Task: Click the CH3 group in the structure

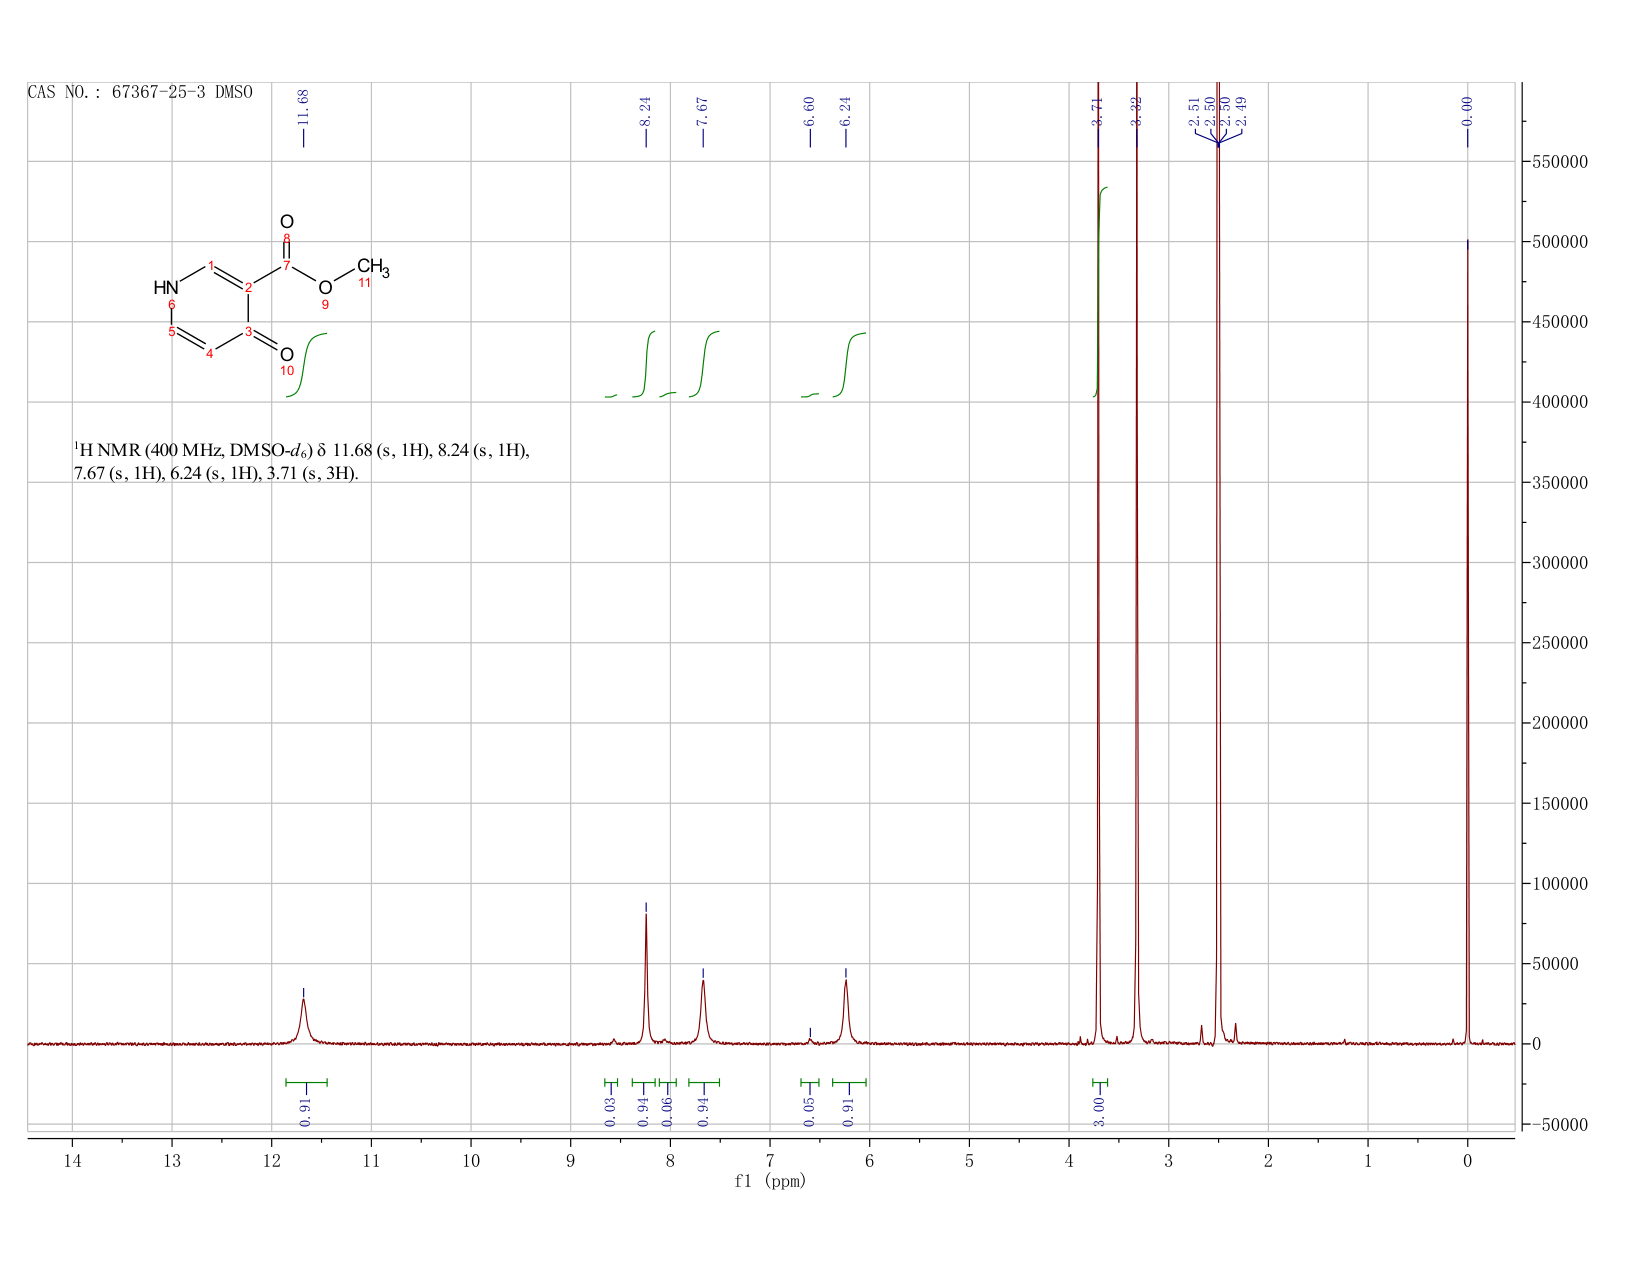Action: (x=373, y=267)
